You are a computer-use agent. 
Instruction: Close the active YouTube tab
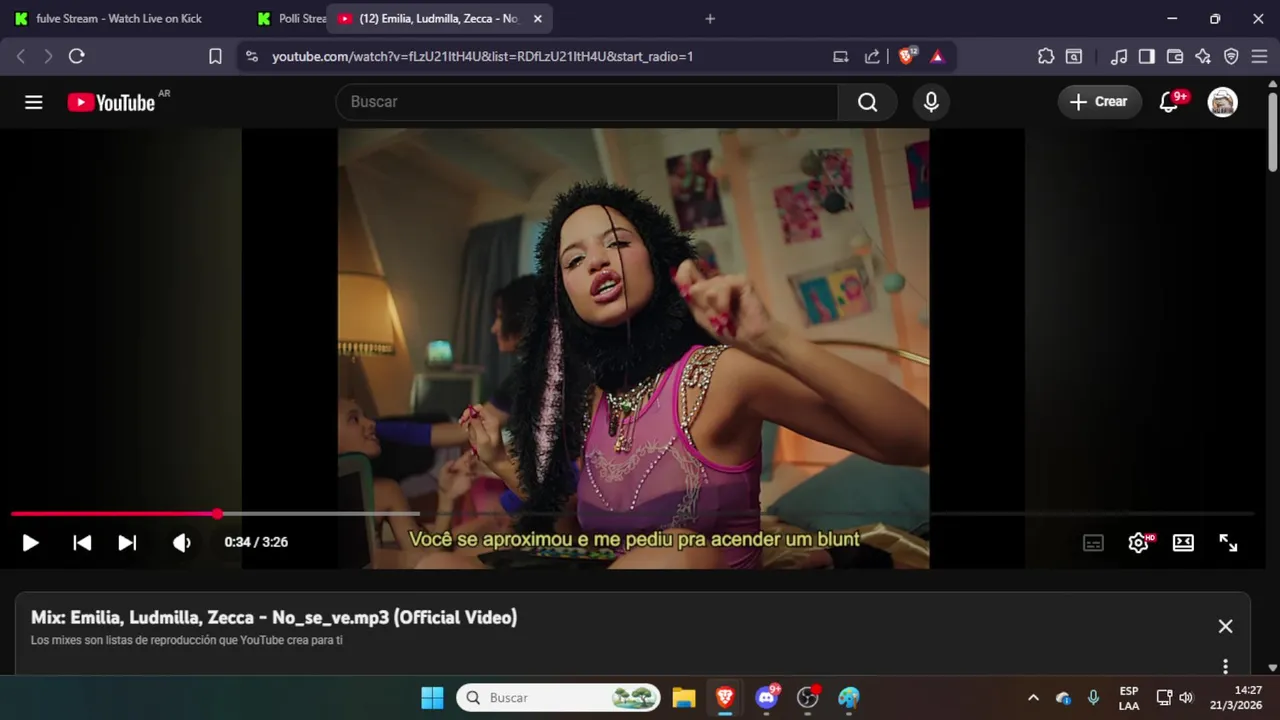point(537,19)
